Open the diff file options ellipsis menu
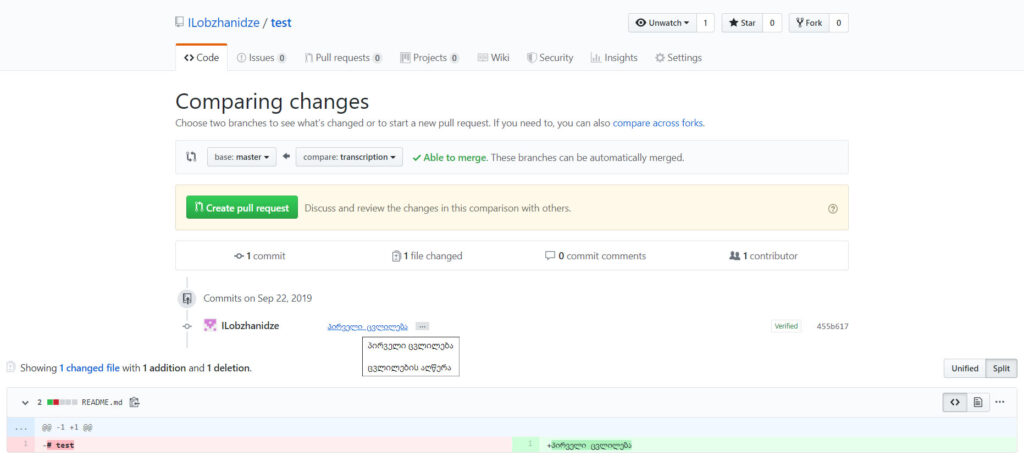This screenshot has width=1024, height=473. (1000, 402)
